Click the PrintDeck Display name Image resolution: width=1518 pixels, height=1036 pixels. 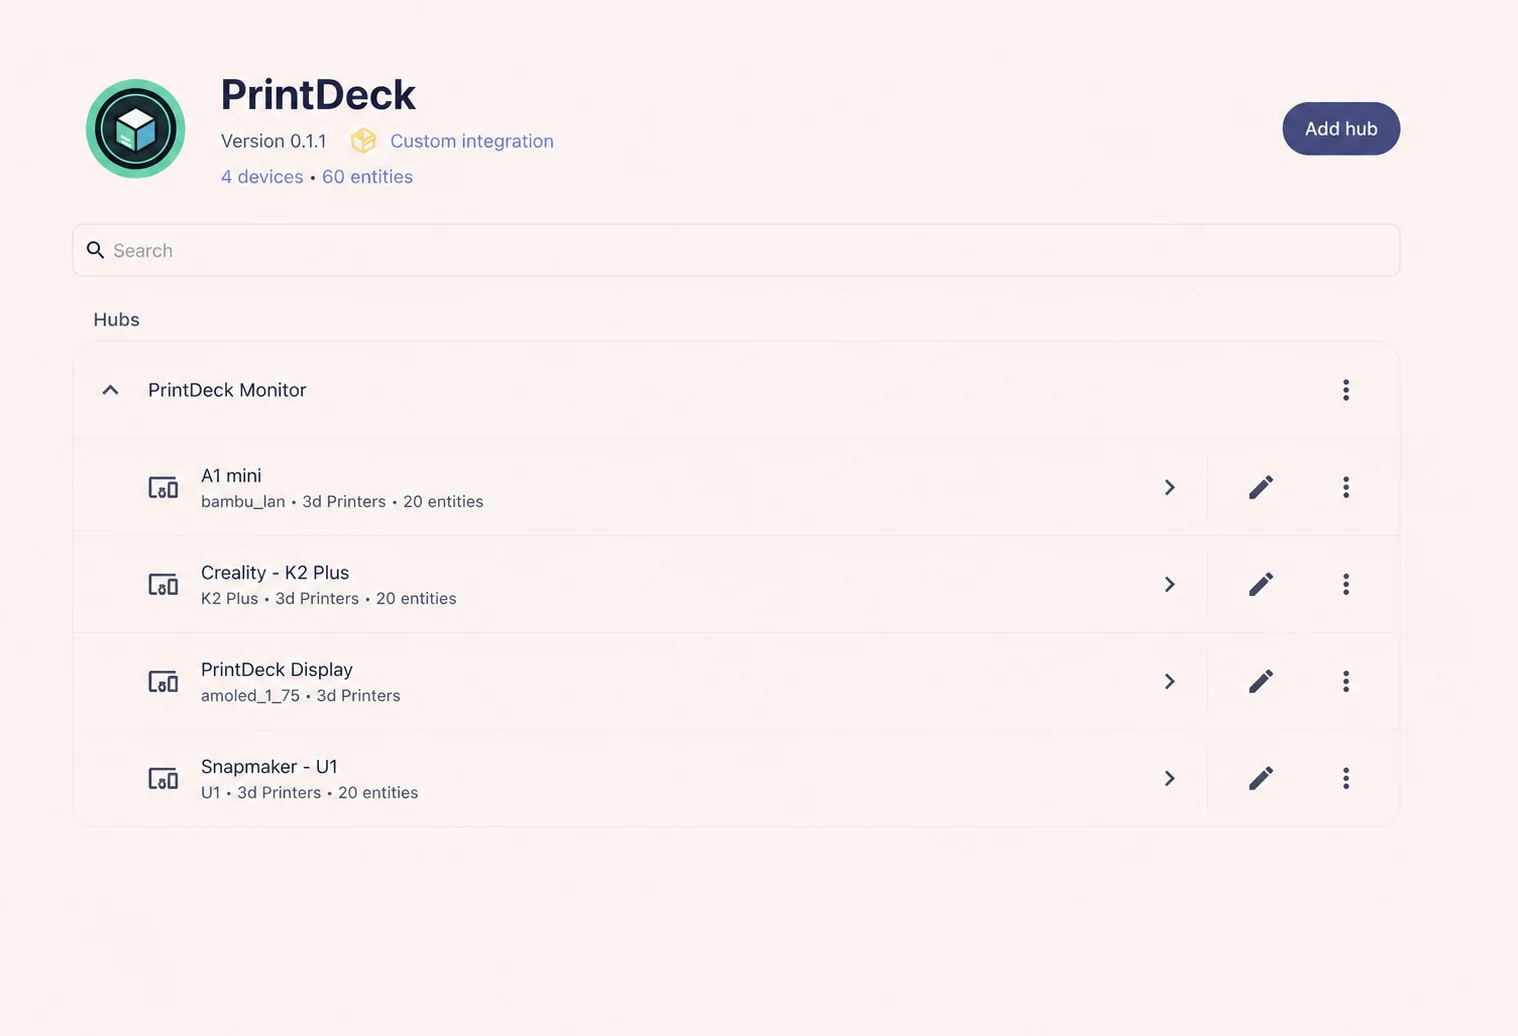point(277,670)
